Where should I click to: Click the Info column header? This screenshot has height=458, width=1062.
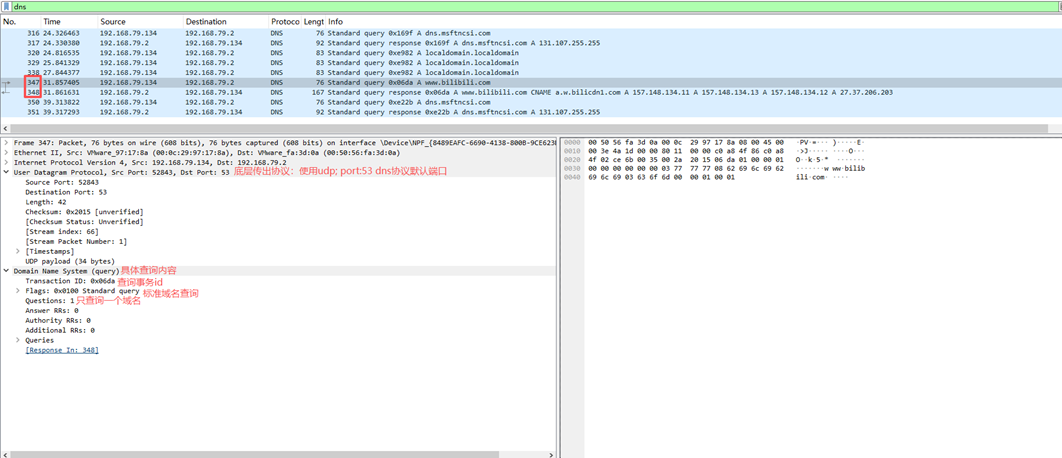click(336, 21)
